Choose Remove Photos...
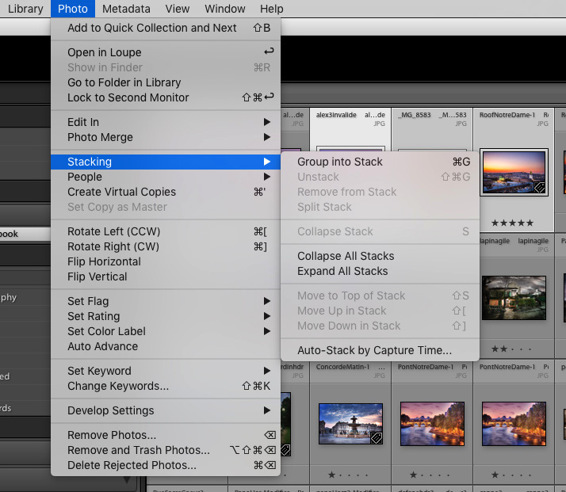The height and width of the screenshot is (492, 566). coord(166,435)
